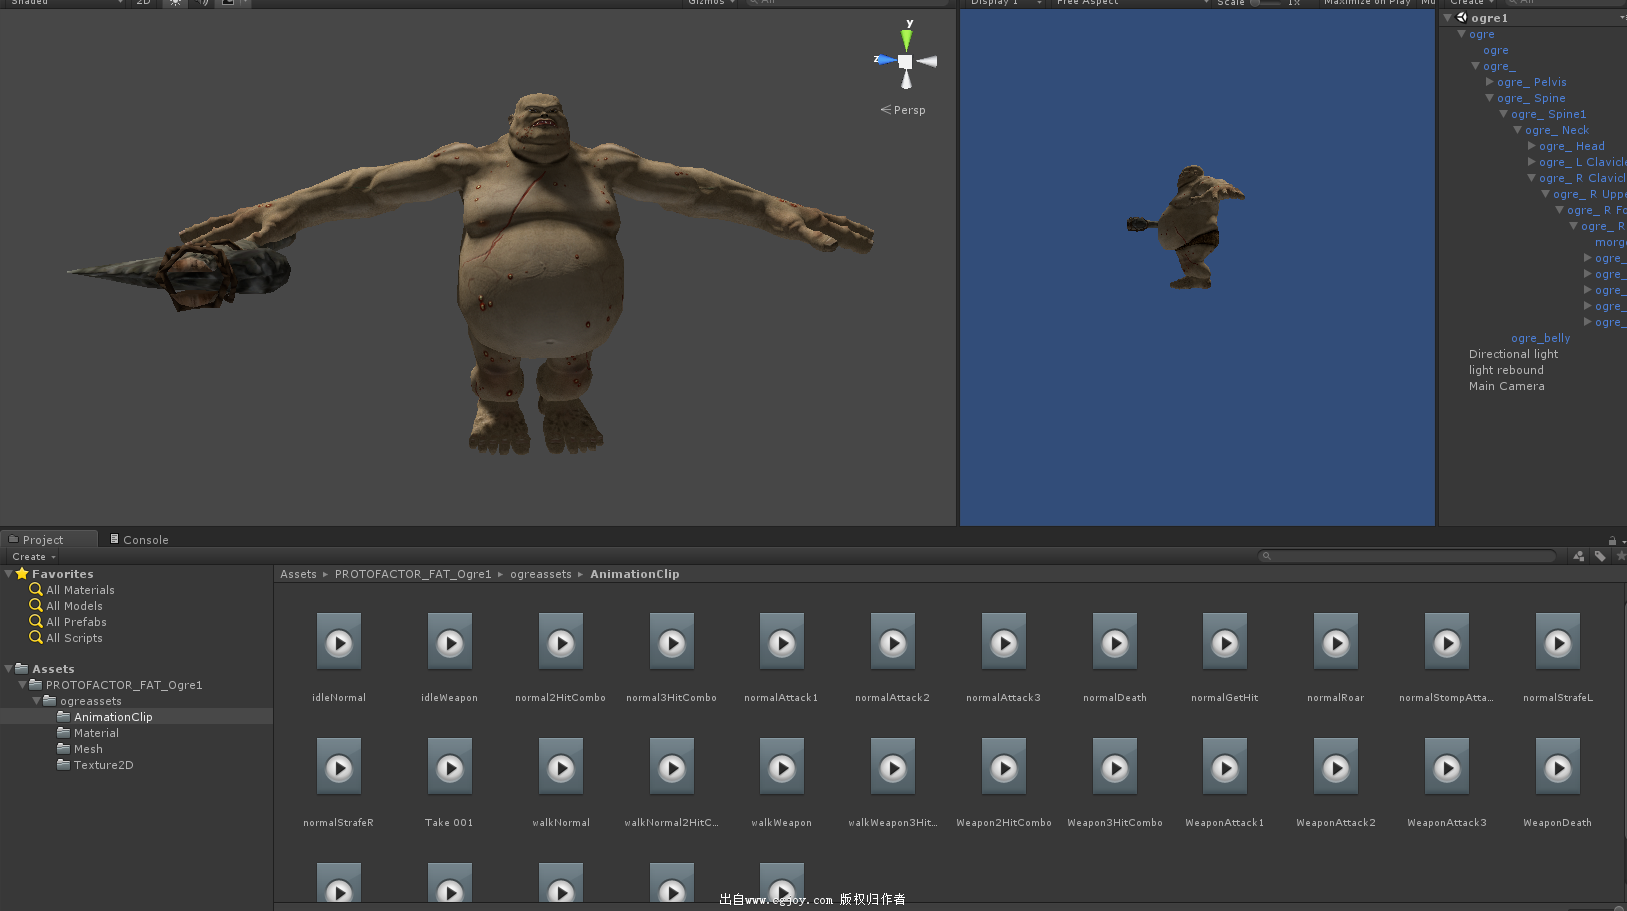Collapse the Assets folder arrow
Screen dimensions: 1627x911
[x=8, y=669]
